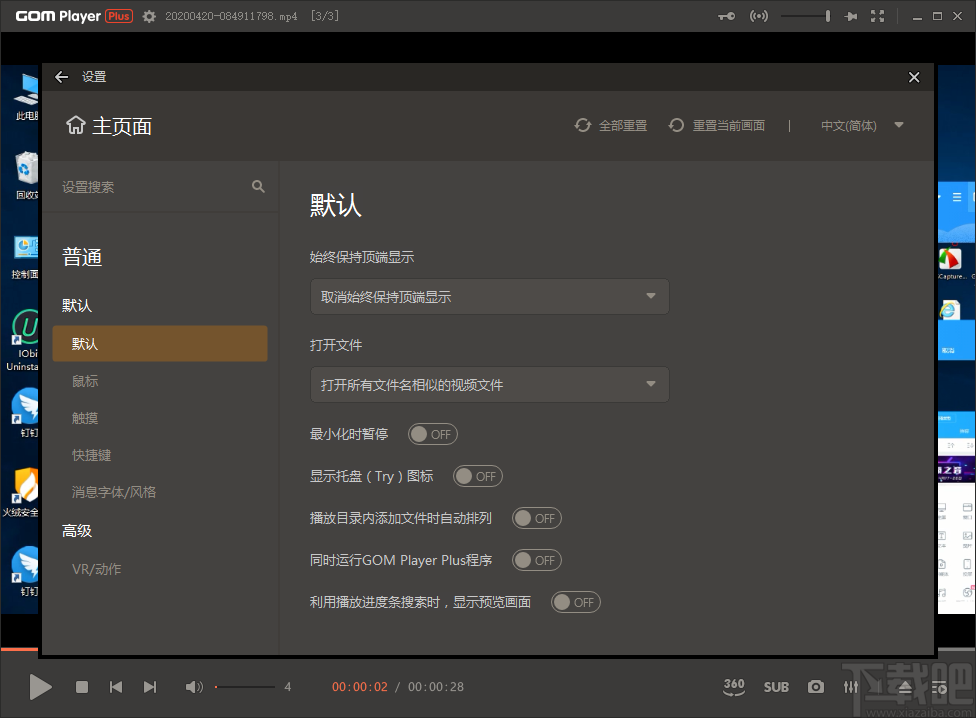
Task: Open the always-on-top dropdown menu
Action: point(489,297)
